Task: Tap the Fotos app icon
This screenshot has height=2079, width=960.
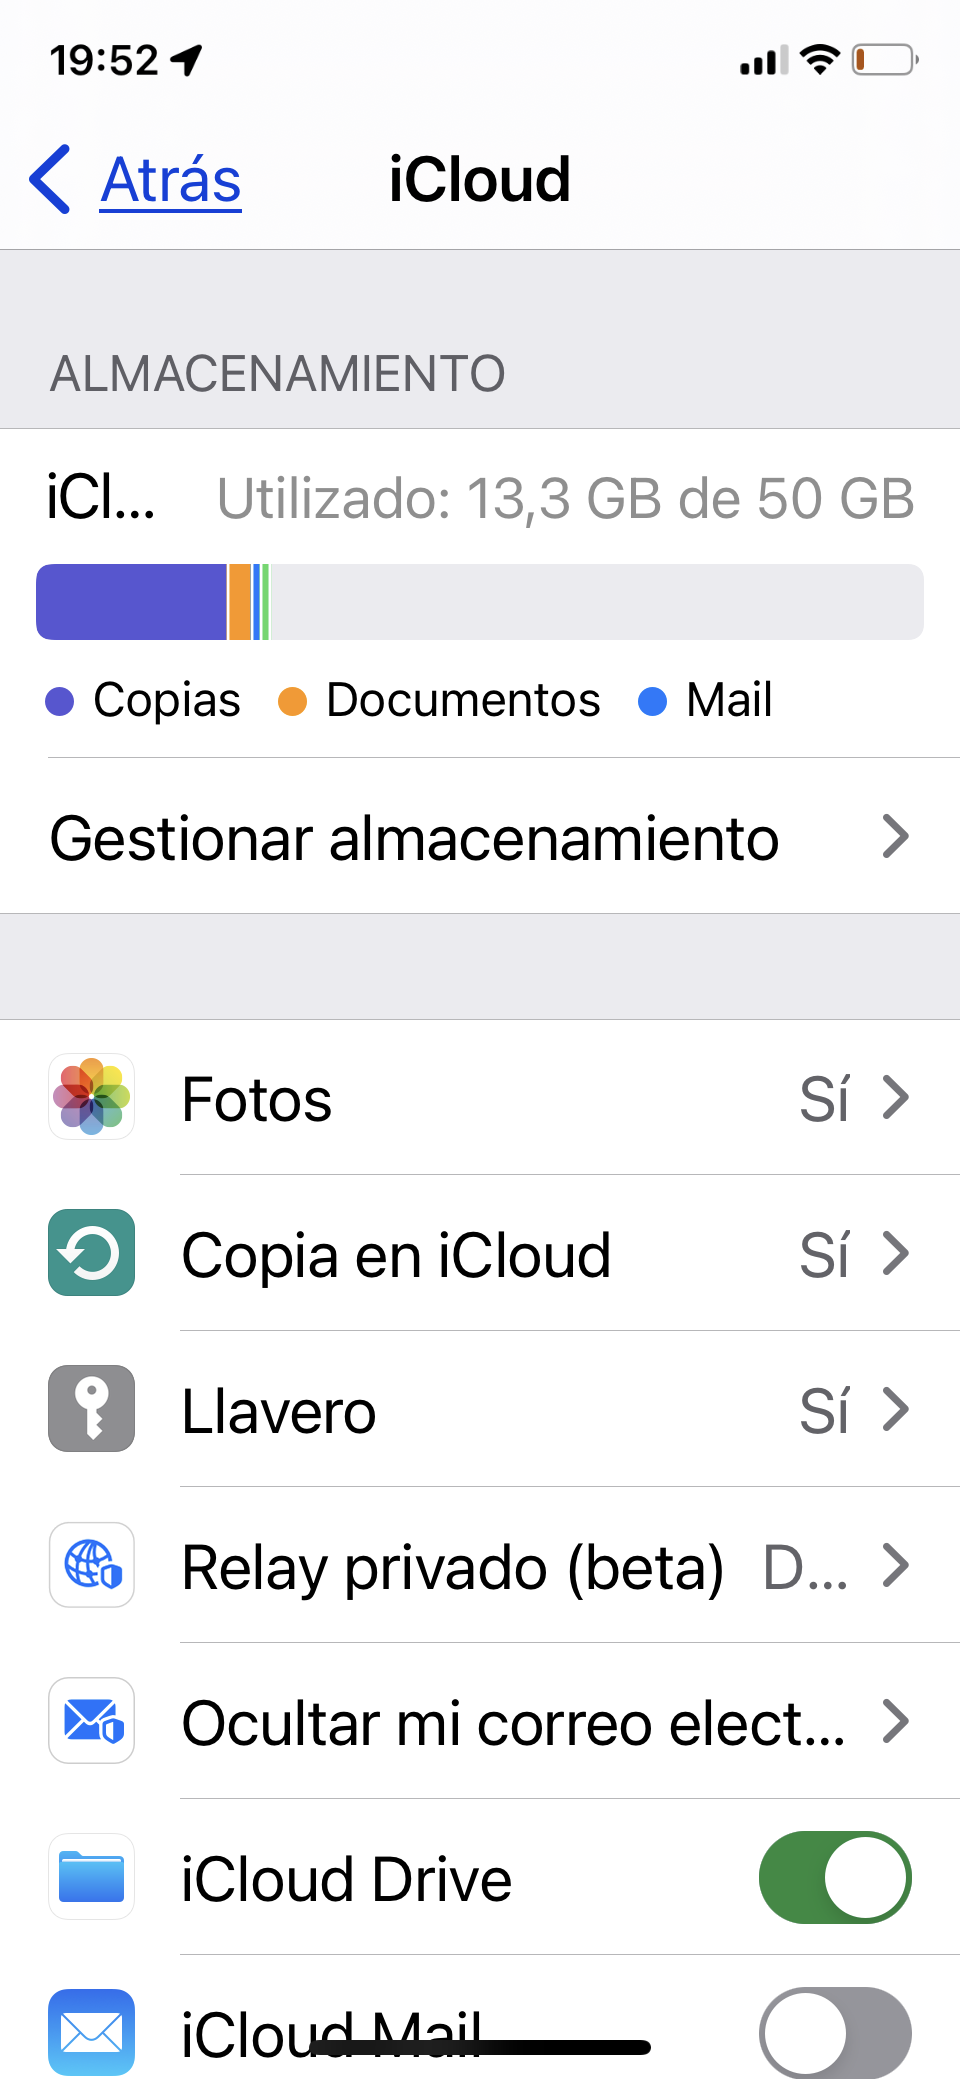Action: (x=91, y=1097)
